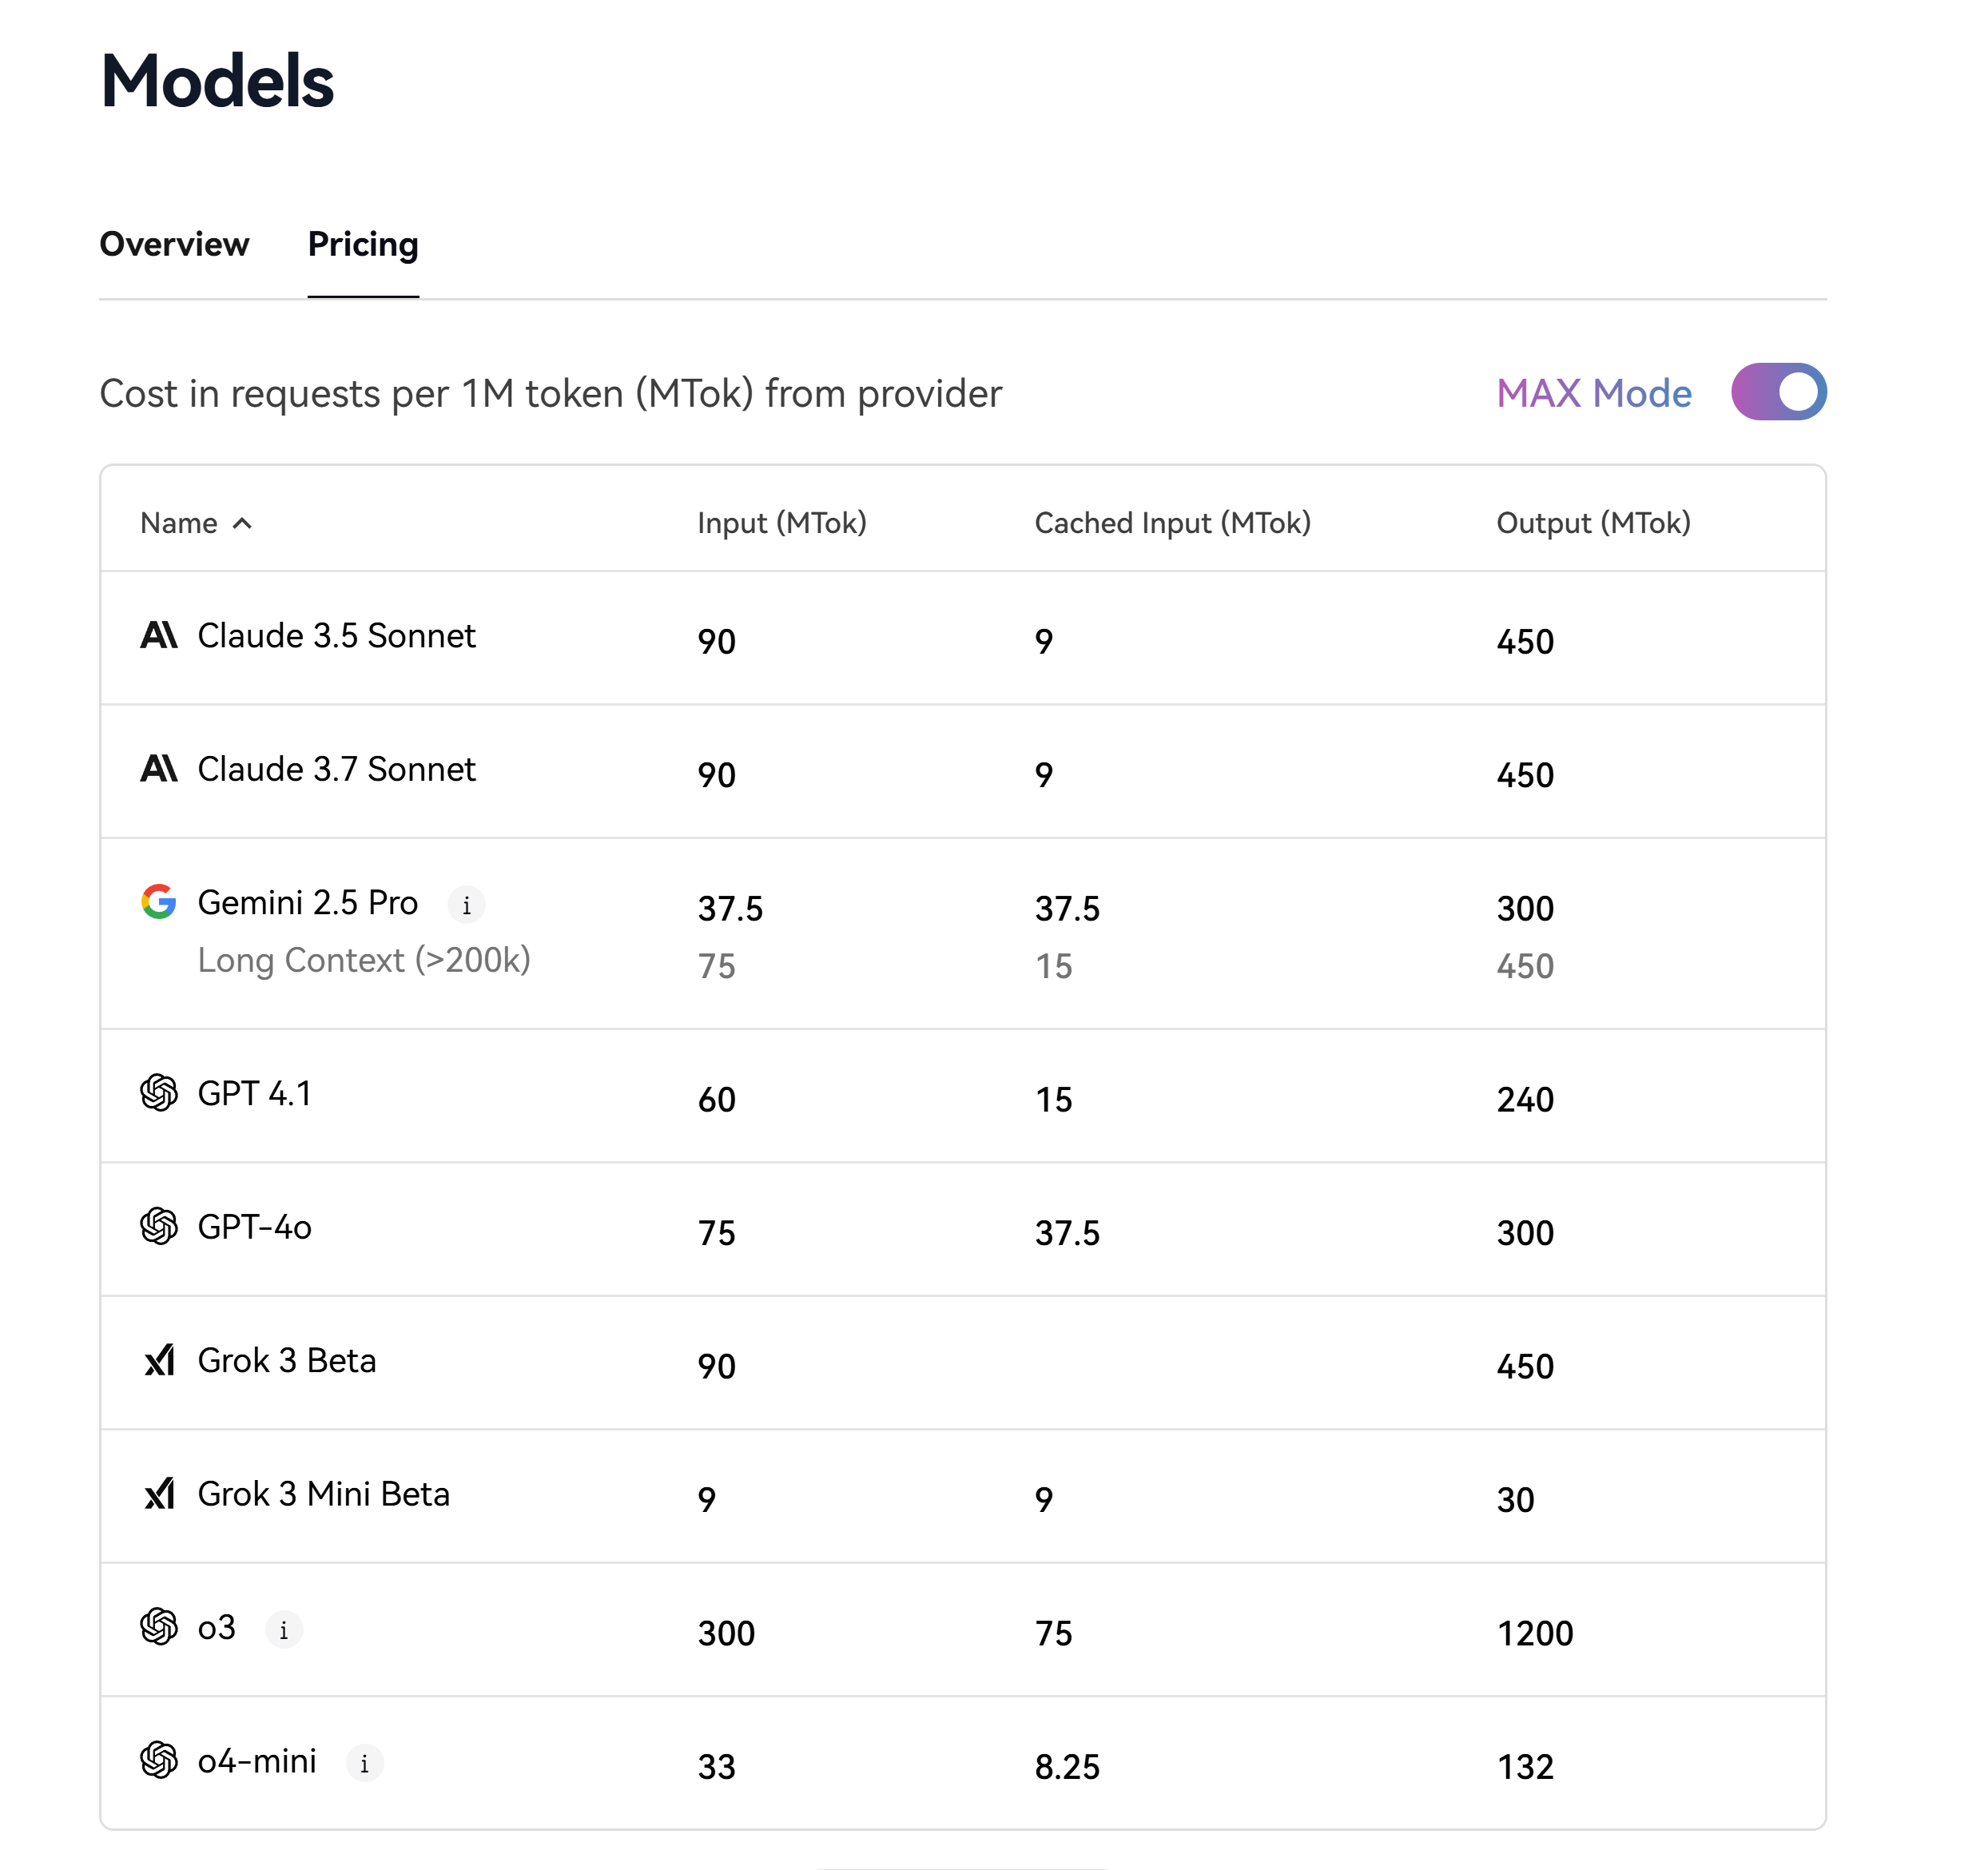Switch to the Overview tab
1988x1870 pixels.
pyautogui.click(x=174, y=244)
